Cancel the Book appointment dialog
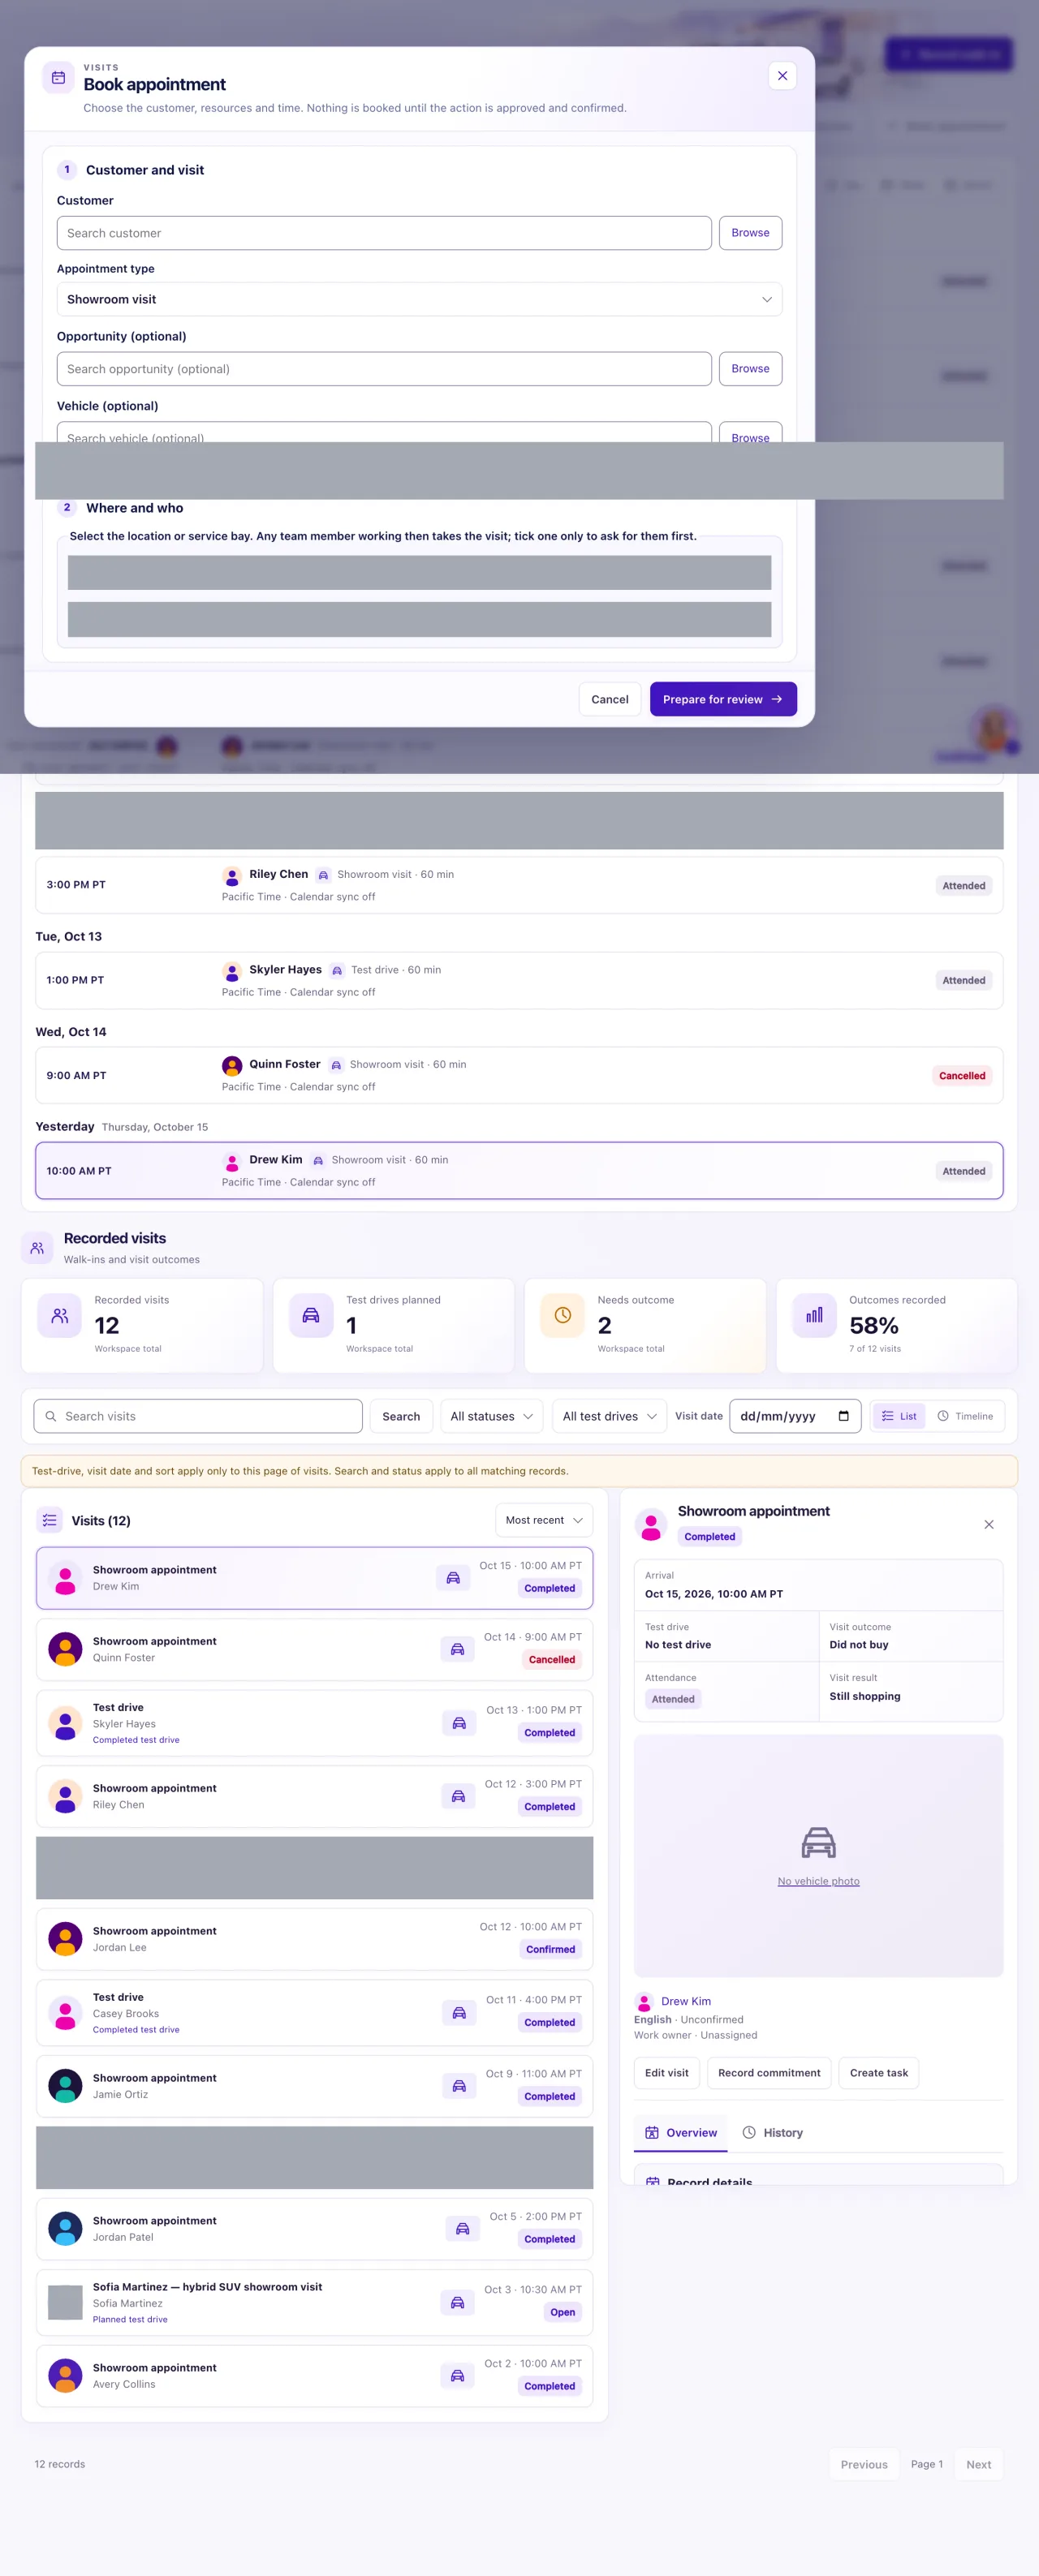Image resolution: width=1039 pixels, height=2576 pixels. tap(609, 699)
